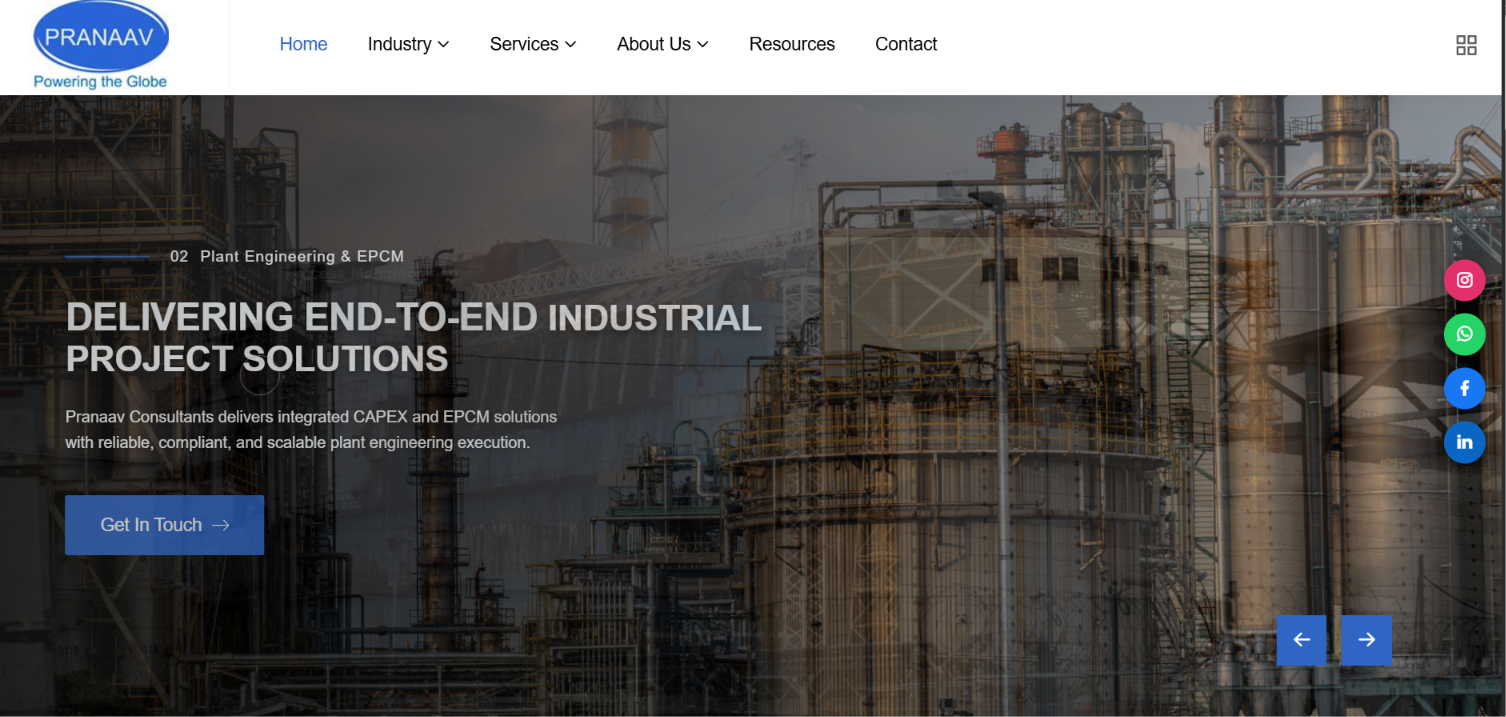Open the WhatsApp chat icon
Screen dimensions: 1506x717
click(1464, 334)
